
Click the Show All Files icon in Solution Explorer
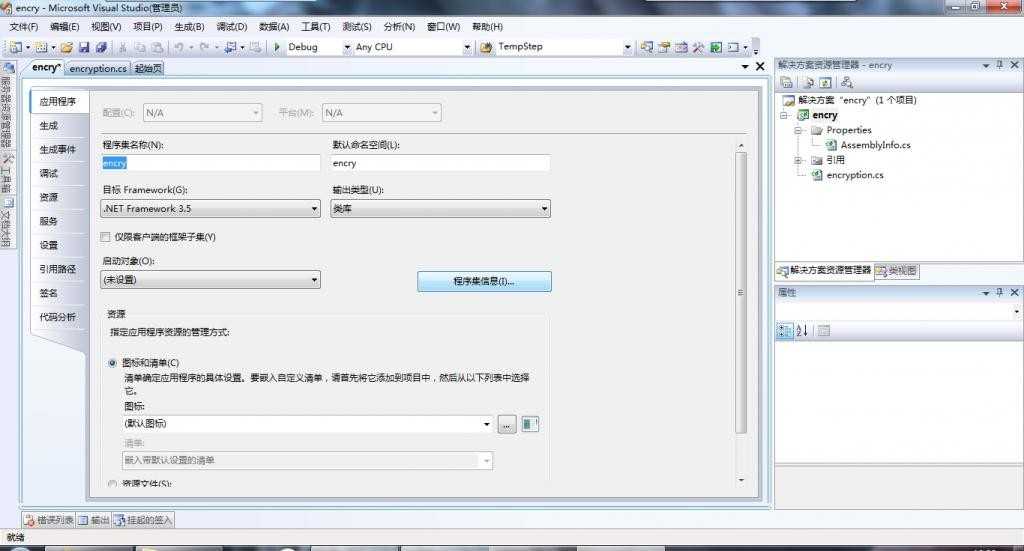[808, 82]
